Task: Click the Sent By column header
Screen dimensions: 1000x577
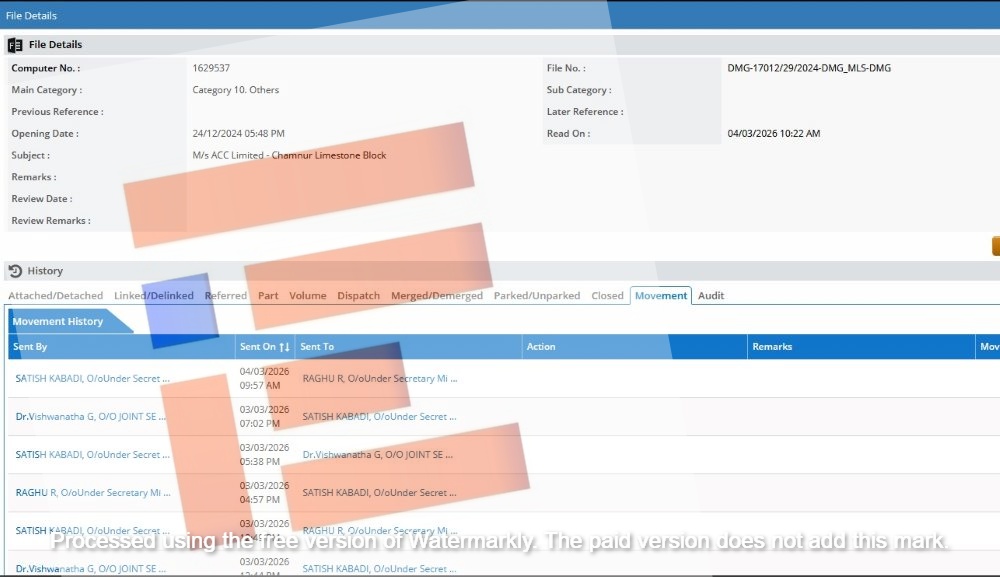Action: [x=30, y=347]
